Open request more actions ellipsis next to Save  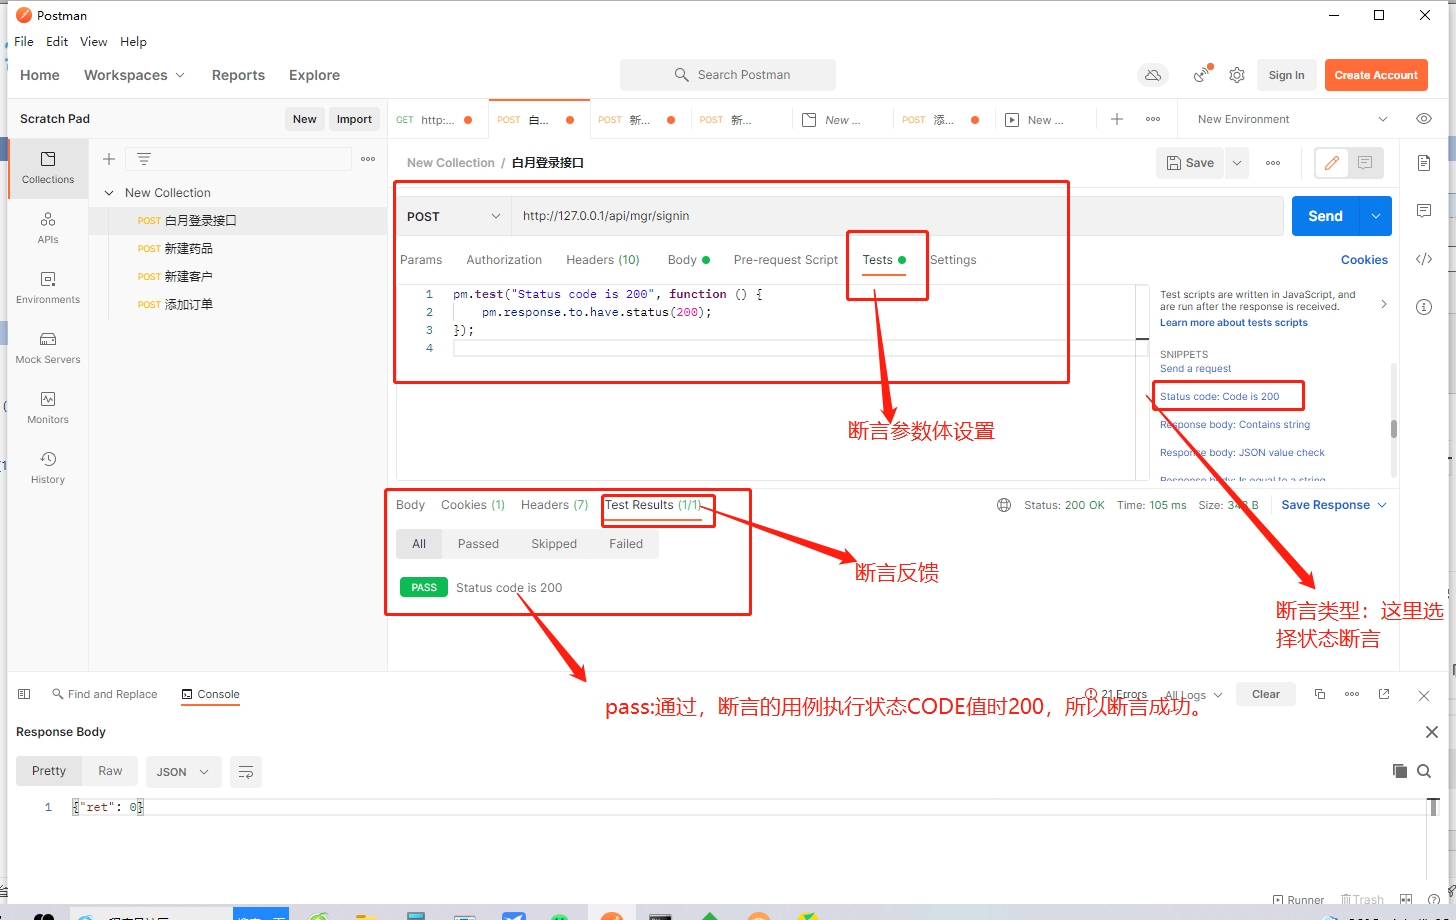click(1273, 163)
